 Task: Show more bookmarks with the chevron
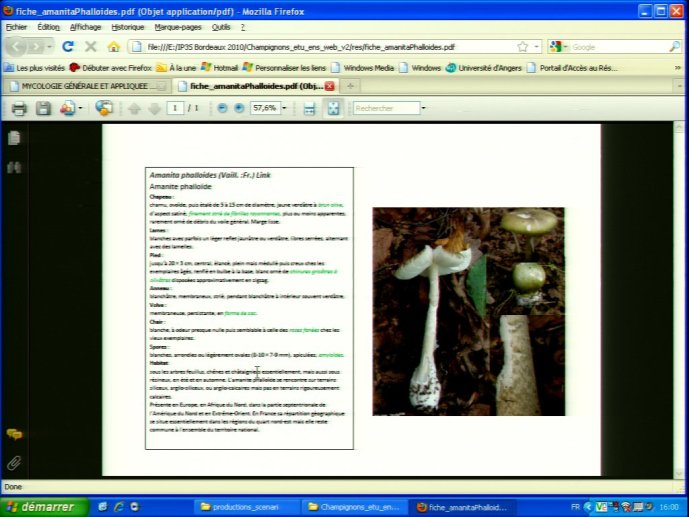pyautogui.click(x=678, y=68)
